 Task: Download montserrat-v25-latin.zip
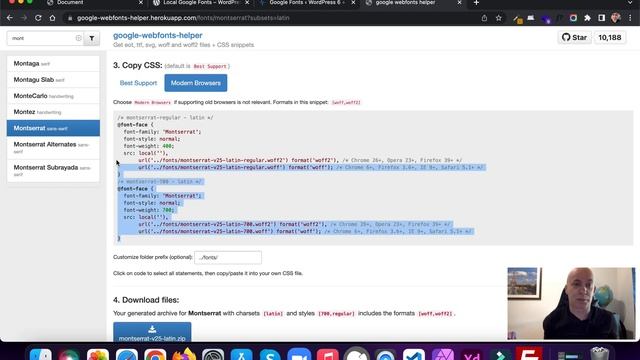(x=152, y=332)
